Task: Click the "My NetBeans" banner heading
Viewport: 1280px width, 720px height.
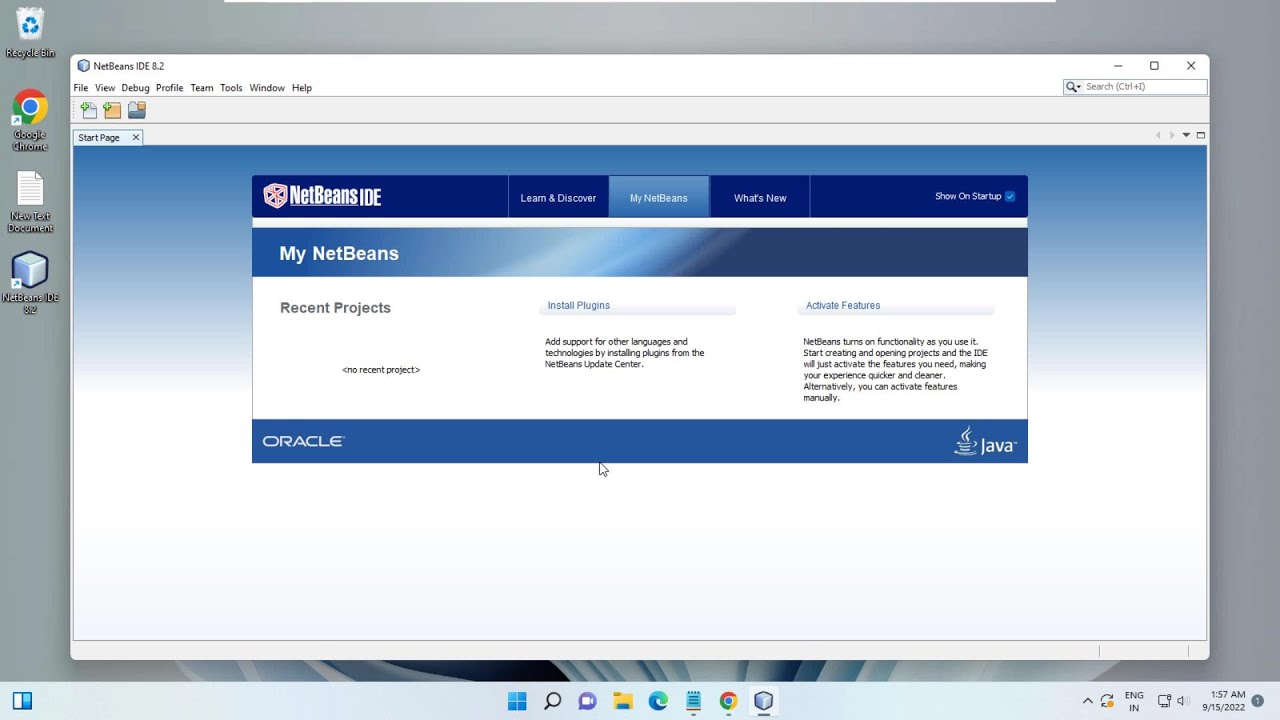Action: point(339,254)
